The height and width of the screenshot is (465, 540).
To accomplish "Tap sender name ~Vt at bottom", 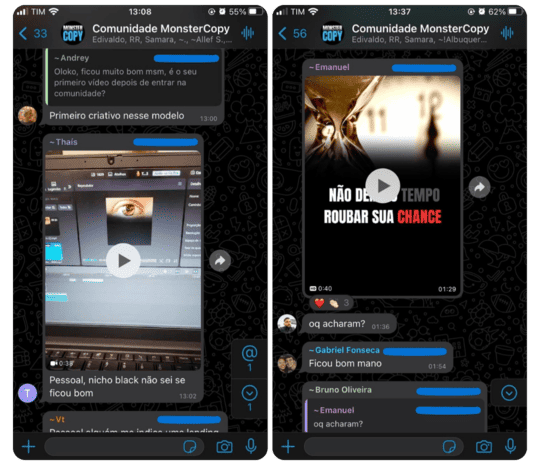I will click(x=57, y=420).
